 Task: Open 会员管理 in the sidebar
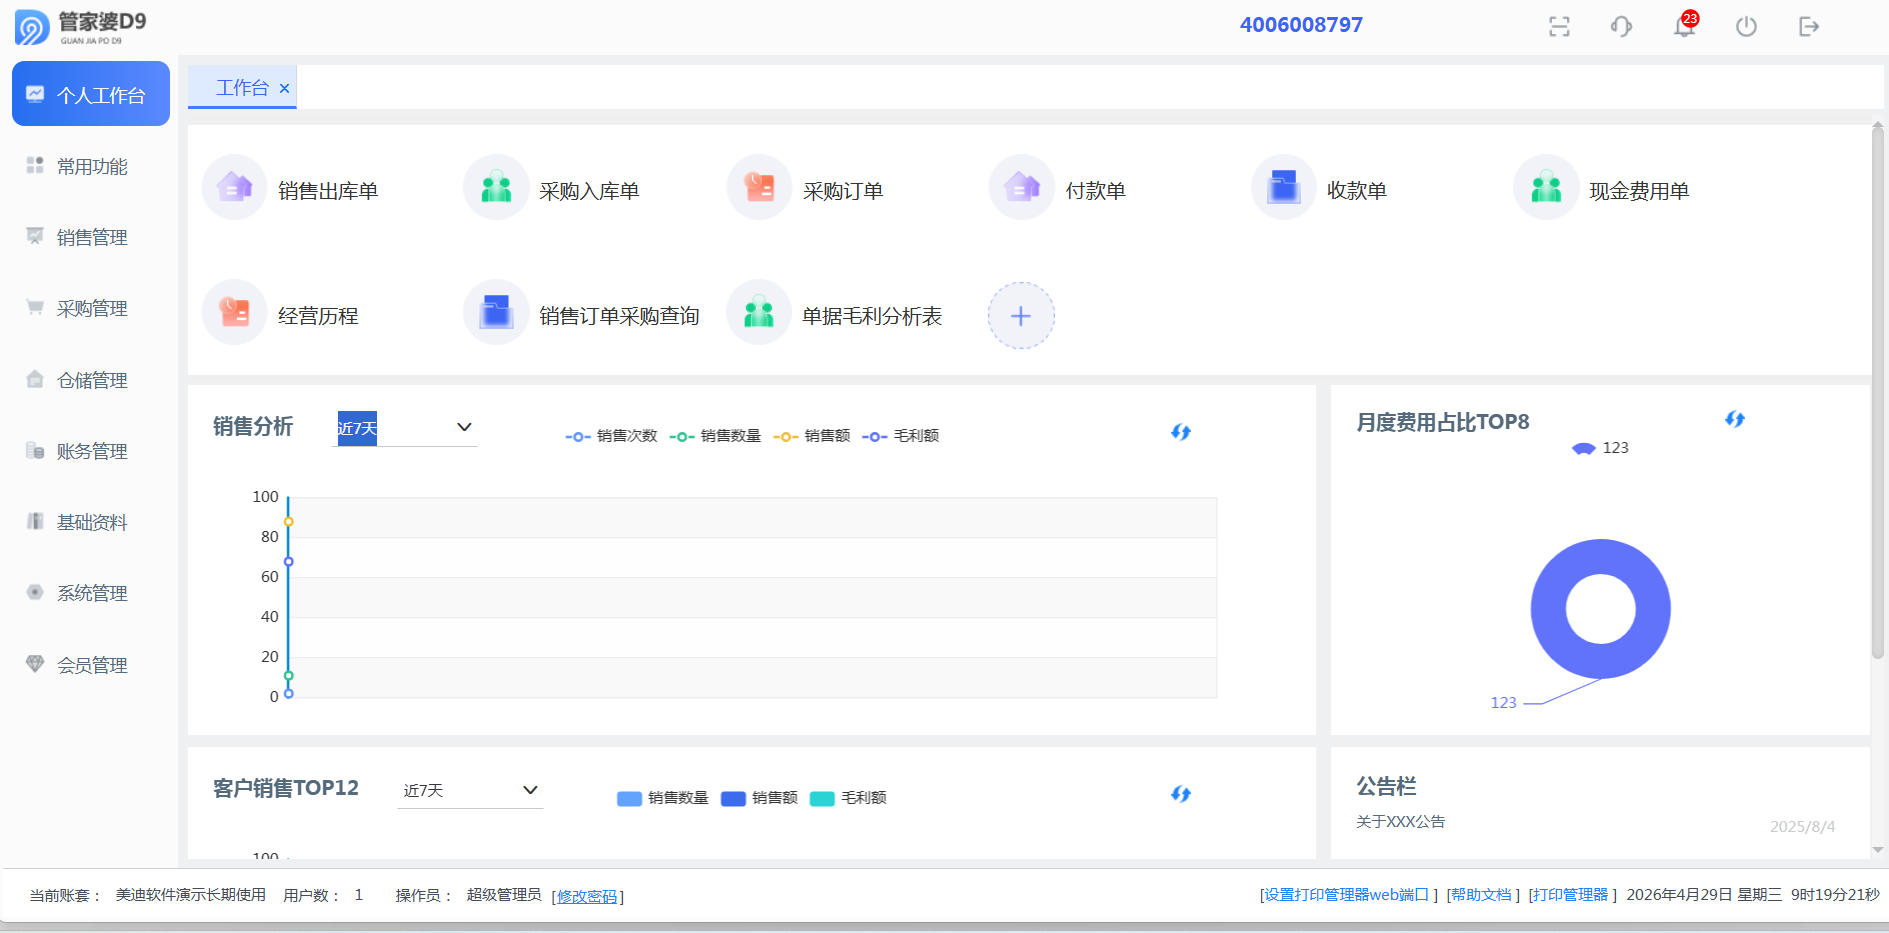pyautogui.click(x=91, y=665)
